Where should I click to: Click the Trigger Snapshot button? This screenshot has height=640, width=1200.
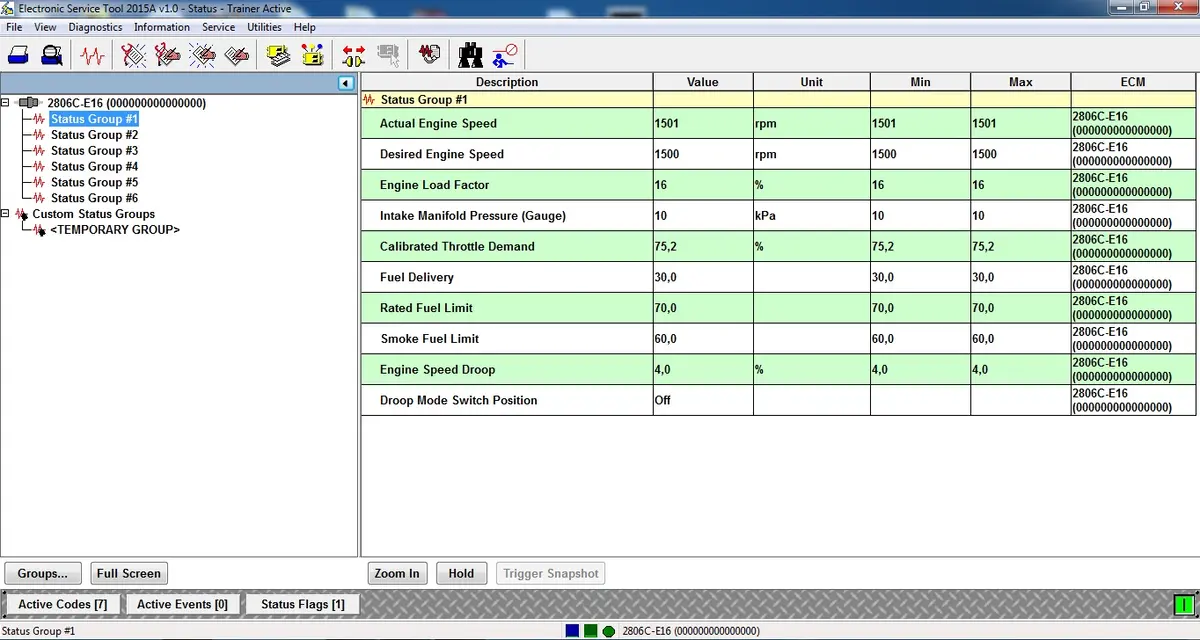click(551, 573)
